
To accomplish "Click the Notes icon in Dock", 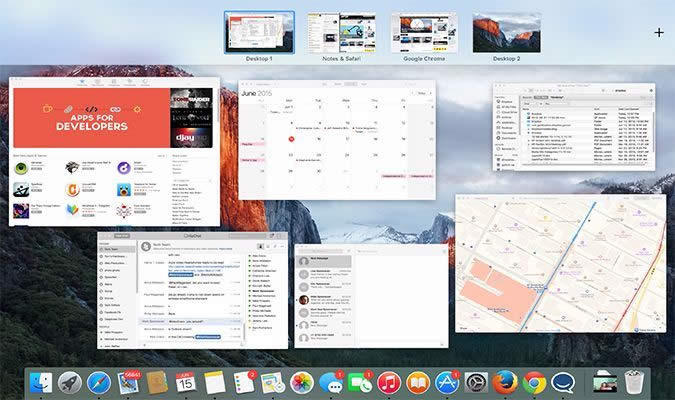I will (214, 382).
